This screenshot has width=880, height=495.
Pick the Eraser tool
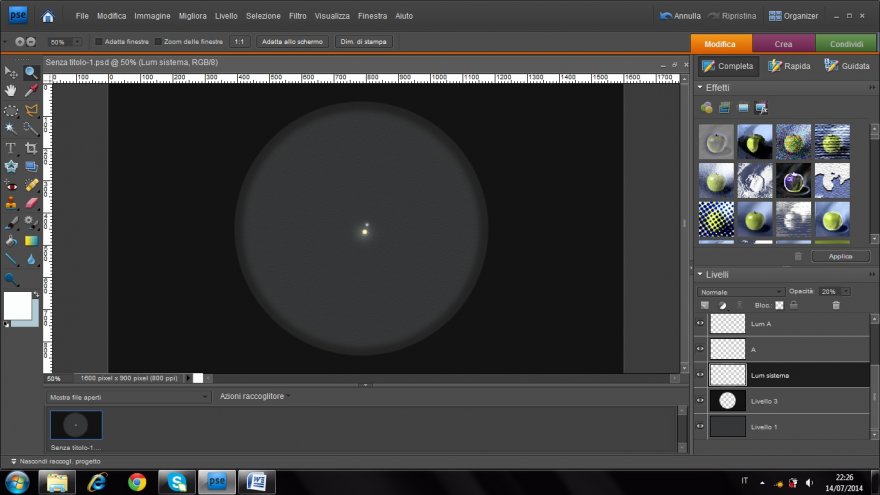tap(31, 203)
